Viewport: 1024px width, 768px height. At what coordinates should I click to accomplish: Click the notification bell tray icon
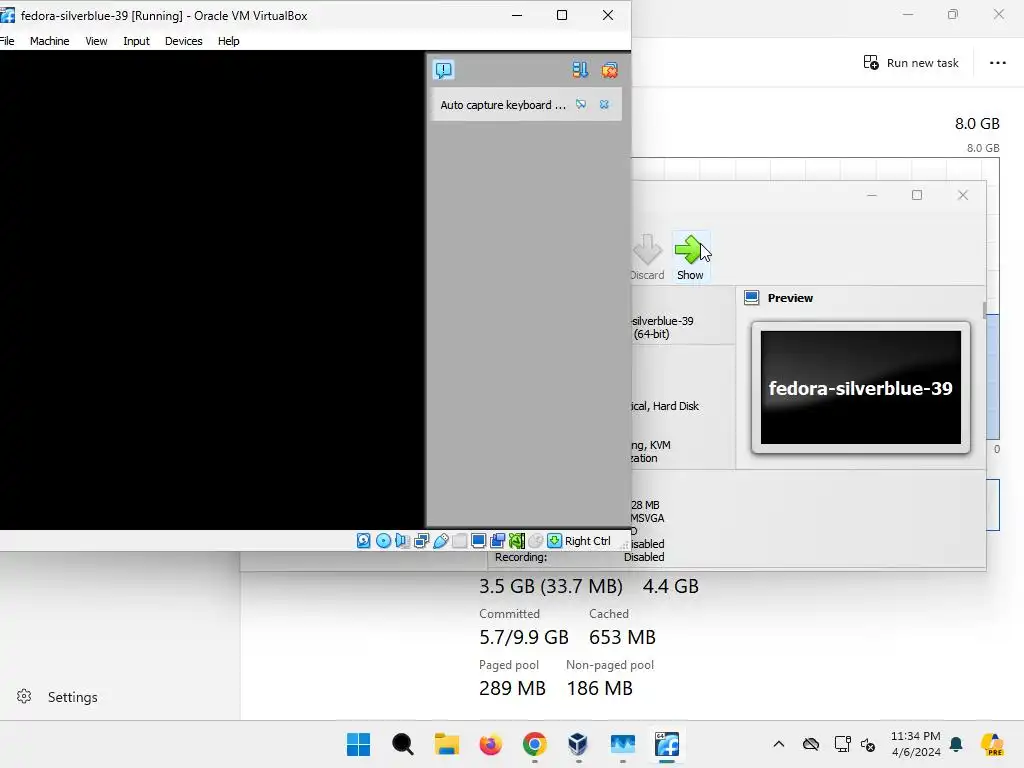coord(956,744)
